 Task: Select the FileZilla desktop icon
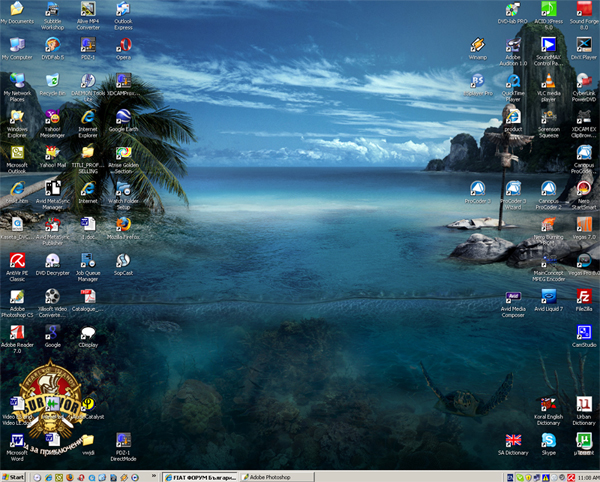click(x=584, y=296)
